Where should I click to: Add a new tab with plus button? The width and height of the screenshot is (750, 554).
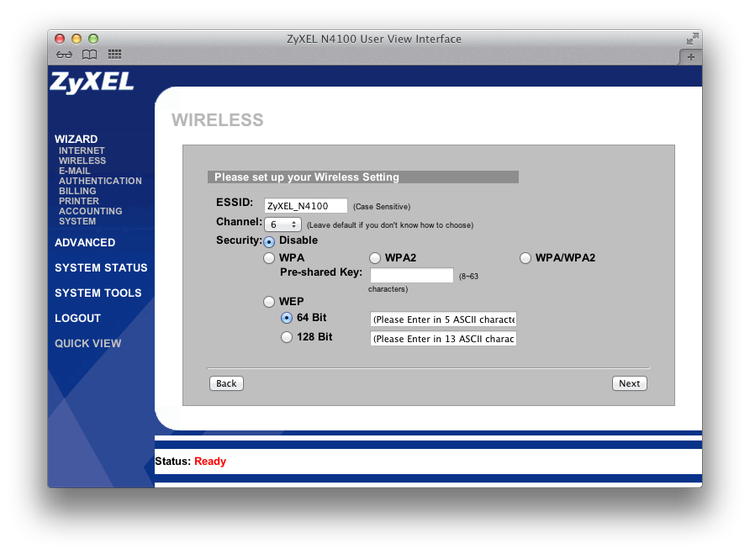click(x=691, y=57)
